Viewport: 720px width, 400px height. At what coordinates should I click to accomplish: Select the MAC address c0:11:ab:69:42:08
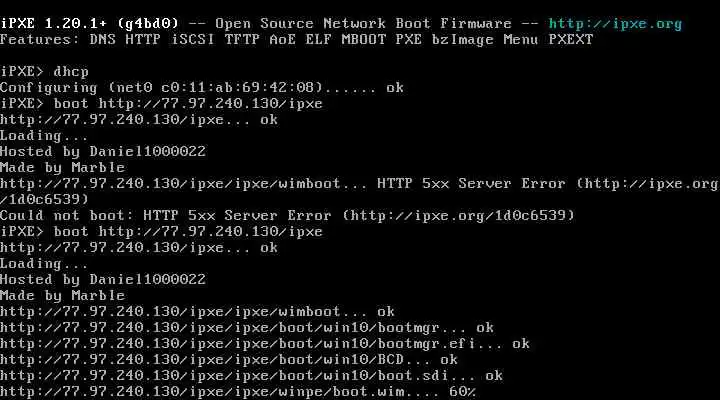[x=242, y=87]
